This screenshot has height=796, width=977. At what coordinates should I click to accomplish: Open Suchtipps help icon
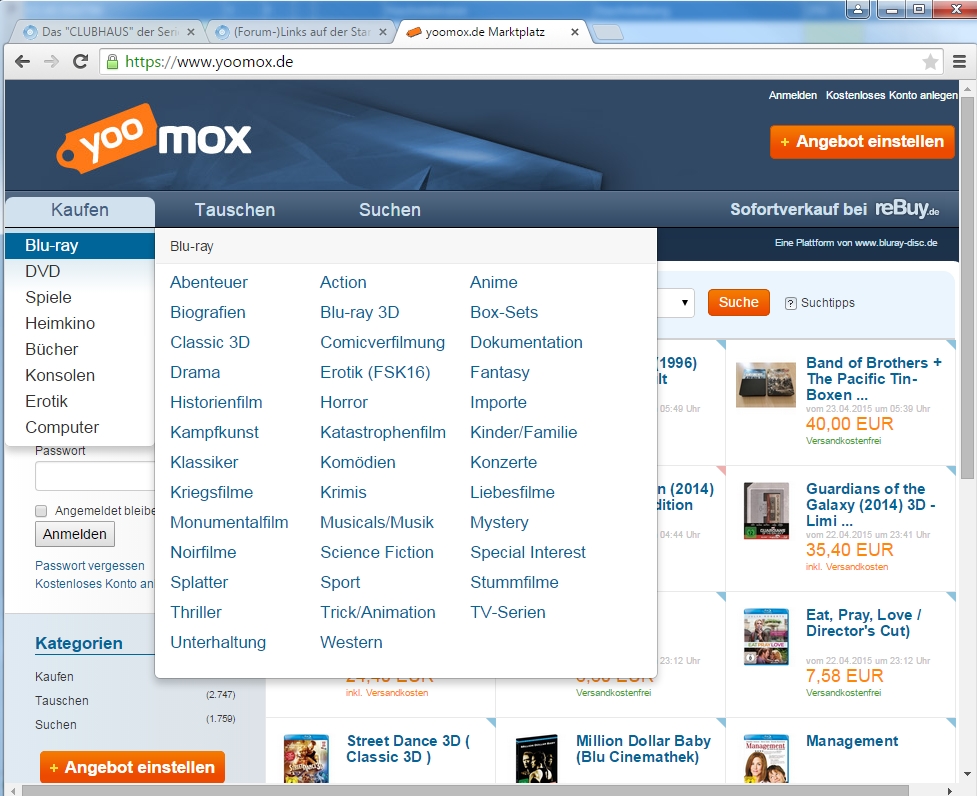coord(790,303)
